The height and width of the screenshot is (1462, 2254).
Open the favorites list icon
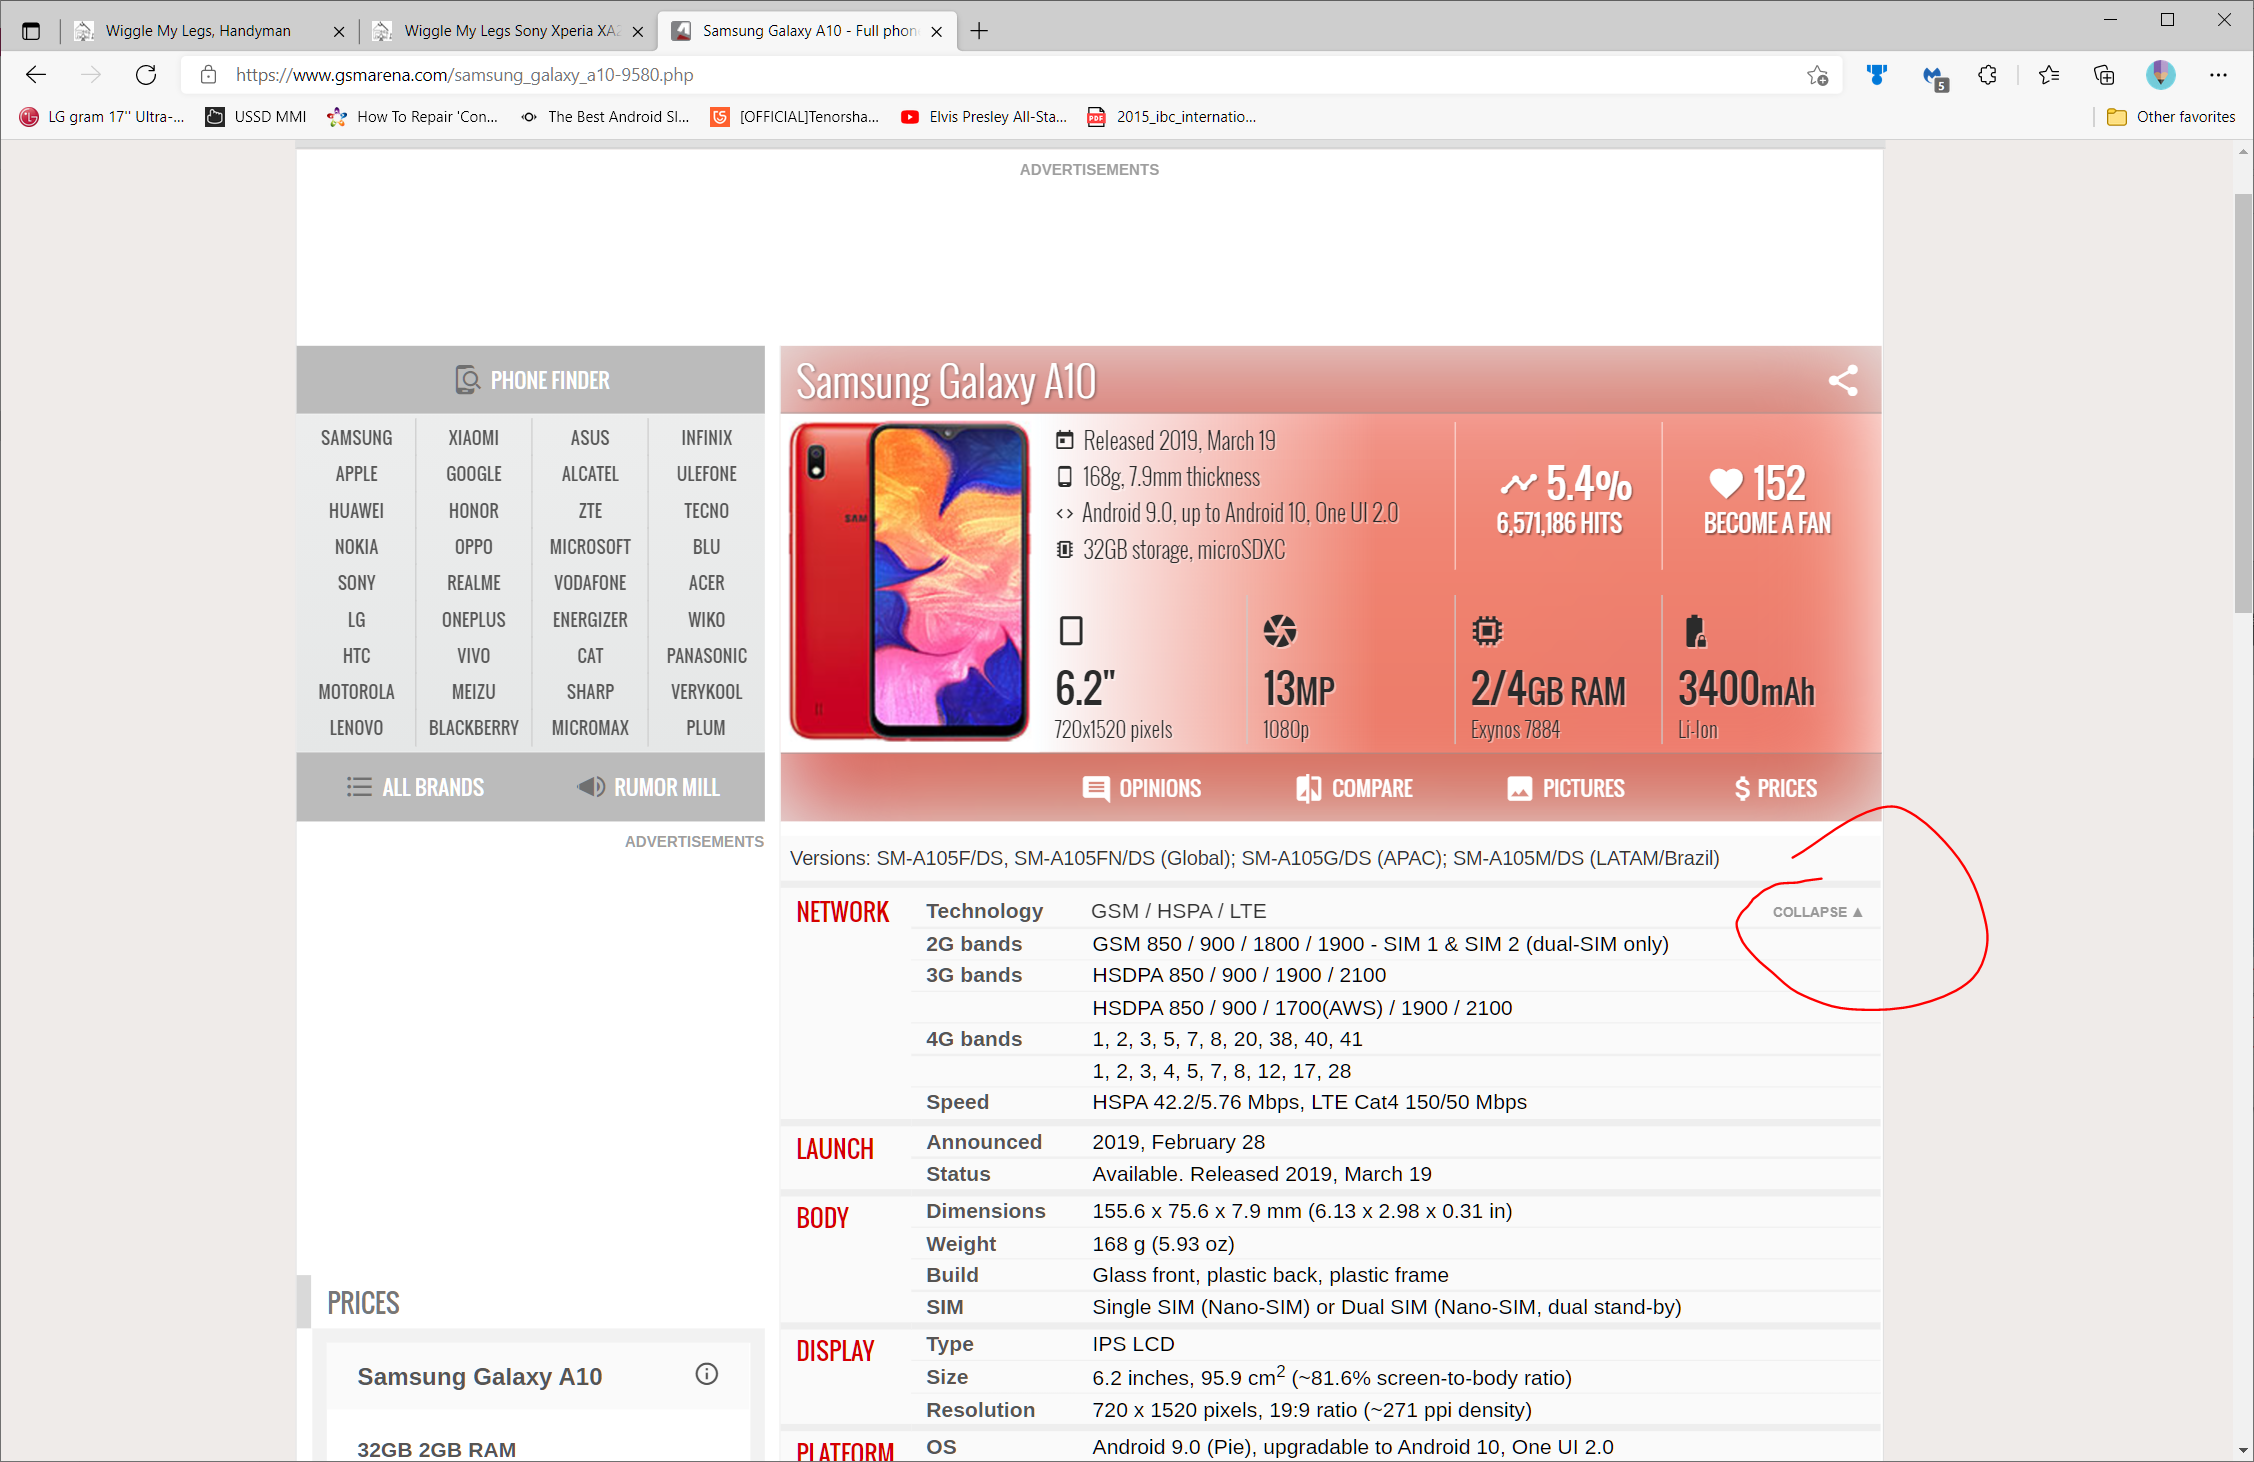click(2048, 75)
